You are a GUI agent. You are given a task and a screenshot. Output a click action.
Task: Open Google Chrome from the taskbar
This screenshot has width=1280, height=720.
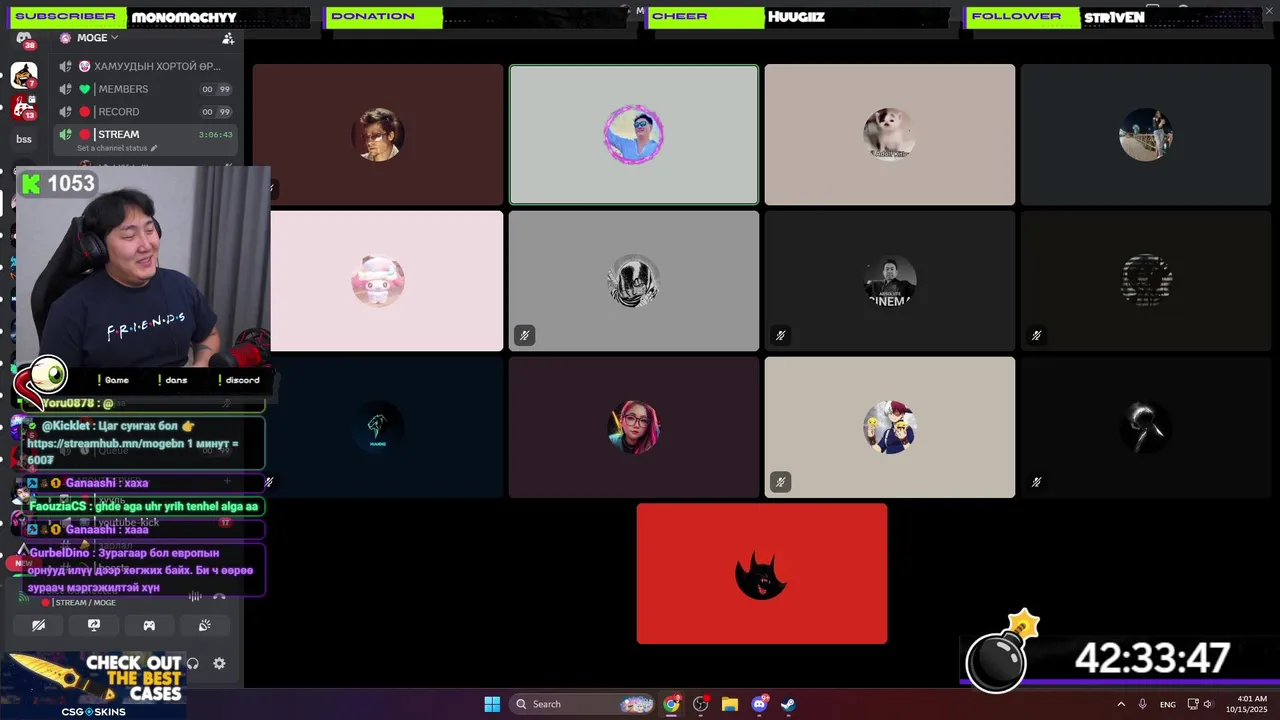pyautogui.click(x=672, y=704)
